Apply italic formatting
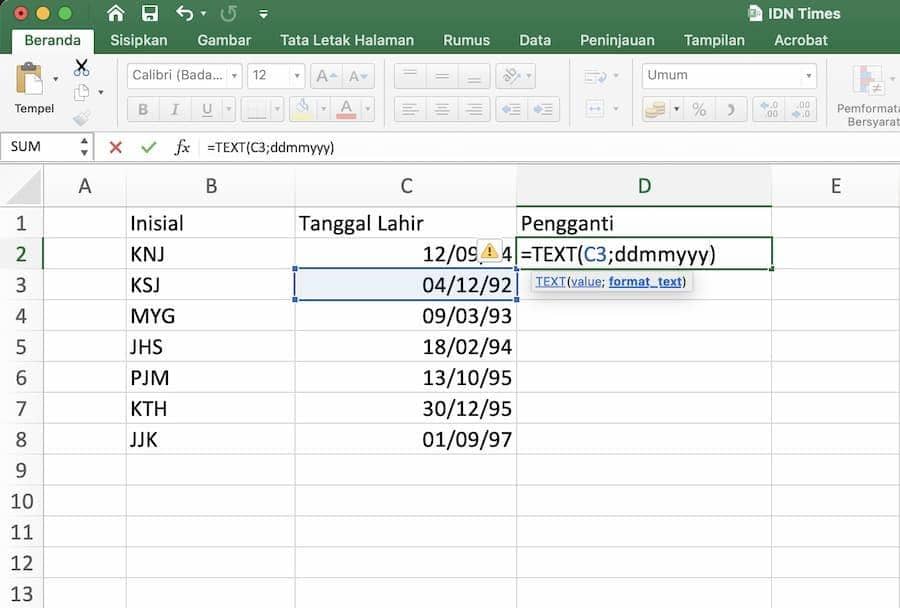Screen dimensions: 900x608 tap(174, 110)
